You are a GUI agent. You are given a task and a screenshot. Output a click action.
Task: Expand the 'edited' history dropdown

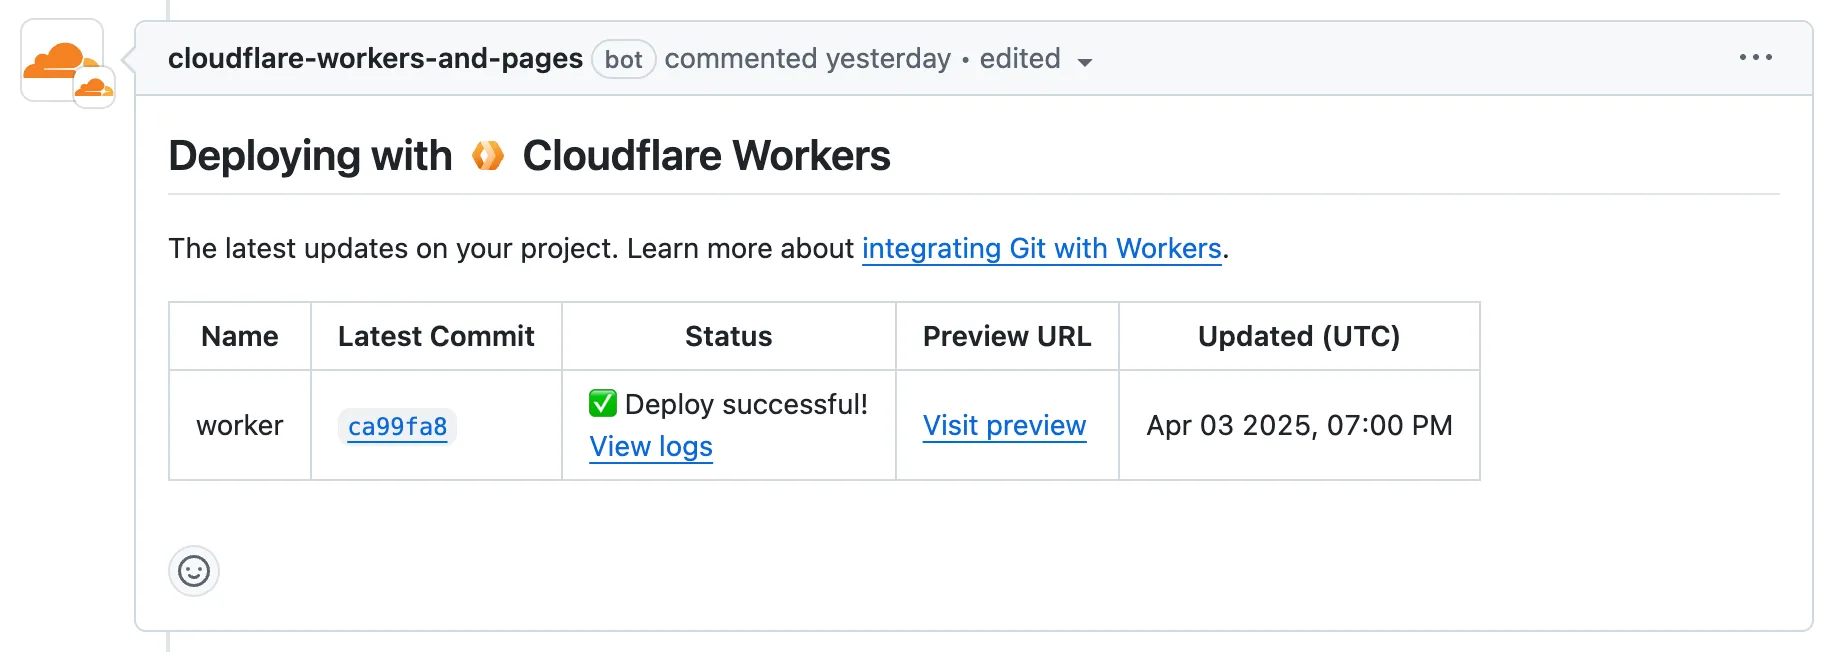[x=1035, y=60]
